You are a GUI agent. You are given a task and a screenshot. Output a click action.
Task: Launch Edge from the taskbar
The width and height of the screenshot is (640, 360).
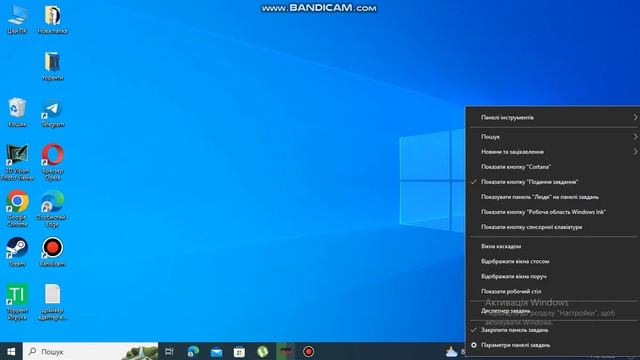click(x=193, y=351)
